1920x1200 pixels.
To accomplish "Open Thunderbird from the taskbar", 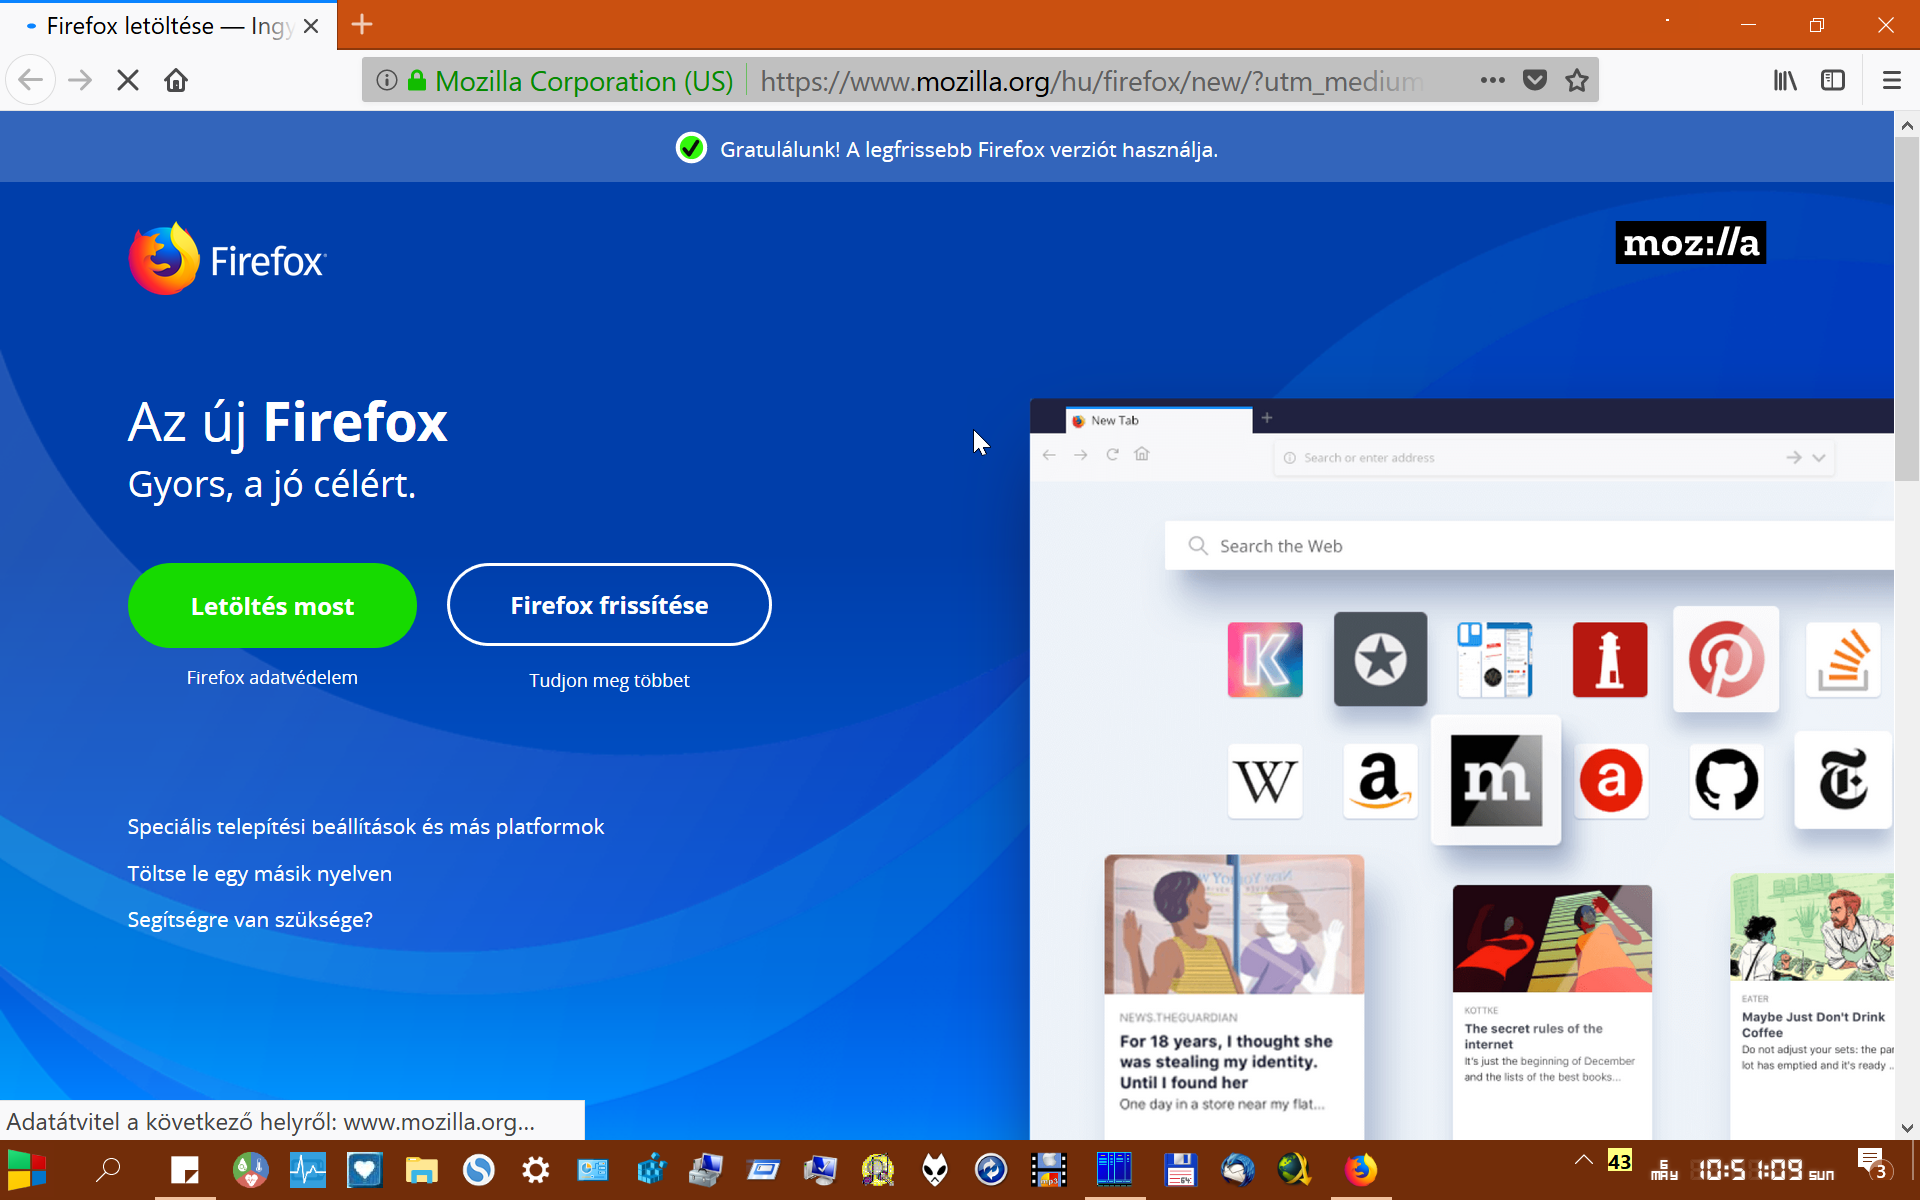I will click(1237, 1169).
